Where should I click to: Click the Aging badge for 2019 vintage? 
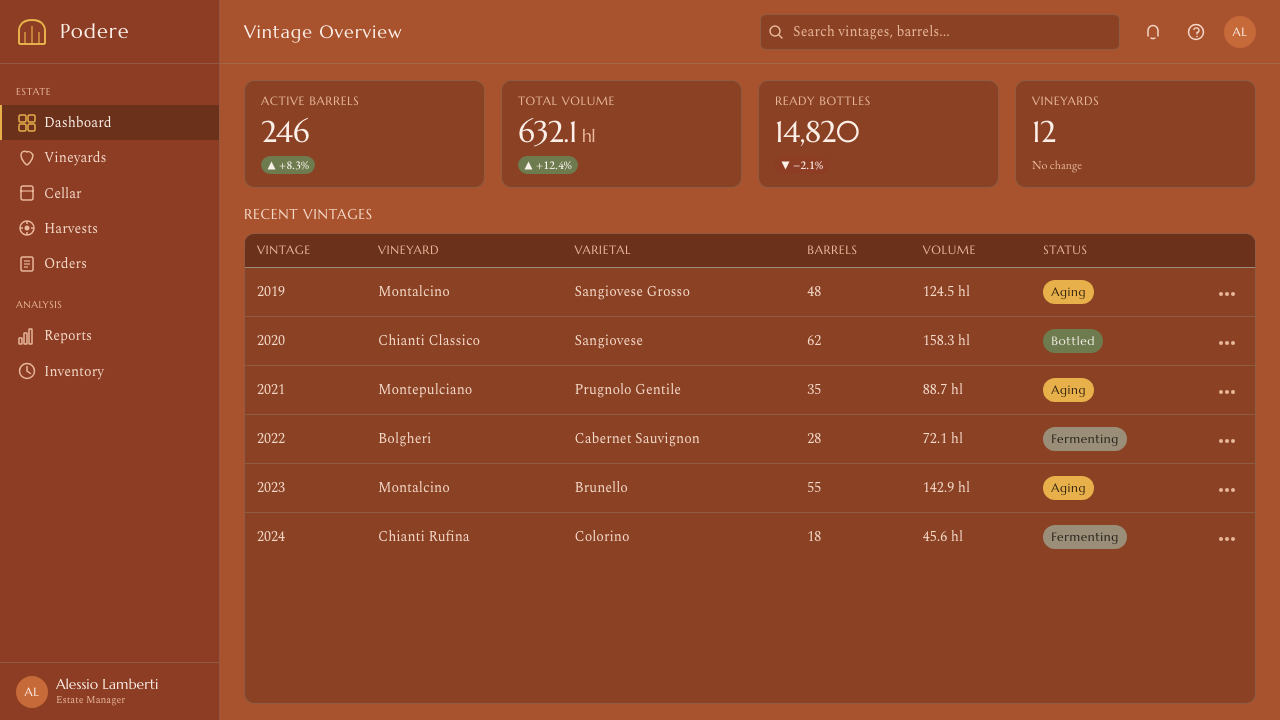click(1068, 292)
